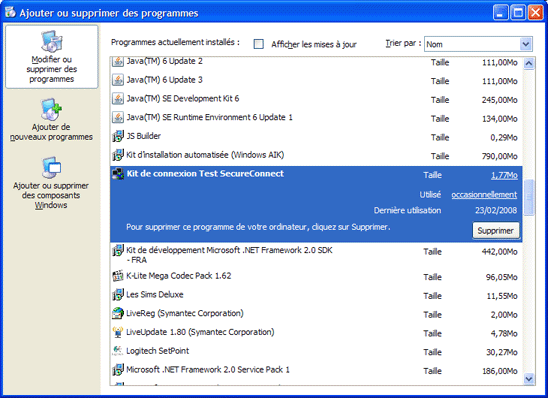Select Logitech SetPoint entry

(x=158, y=351)
